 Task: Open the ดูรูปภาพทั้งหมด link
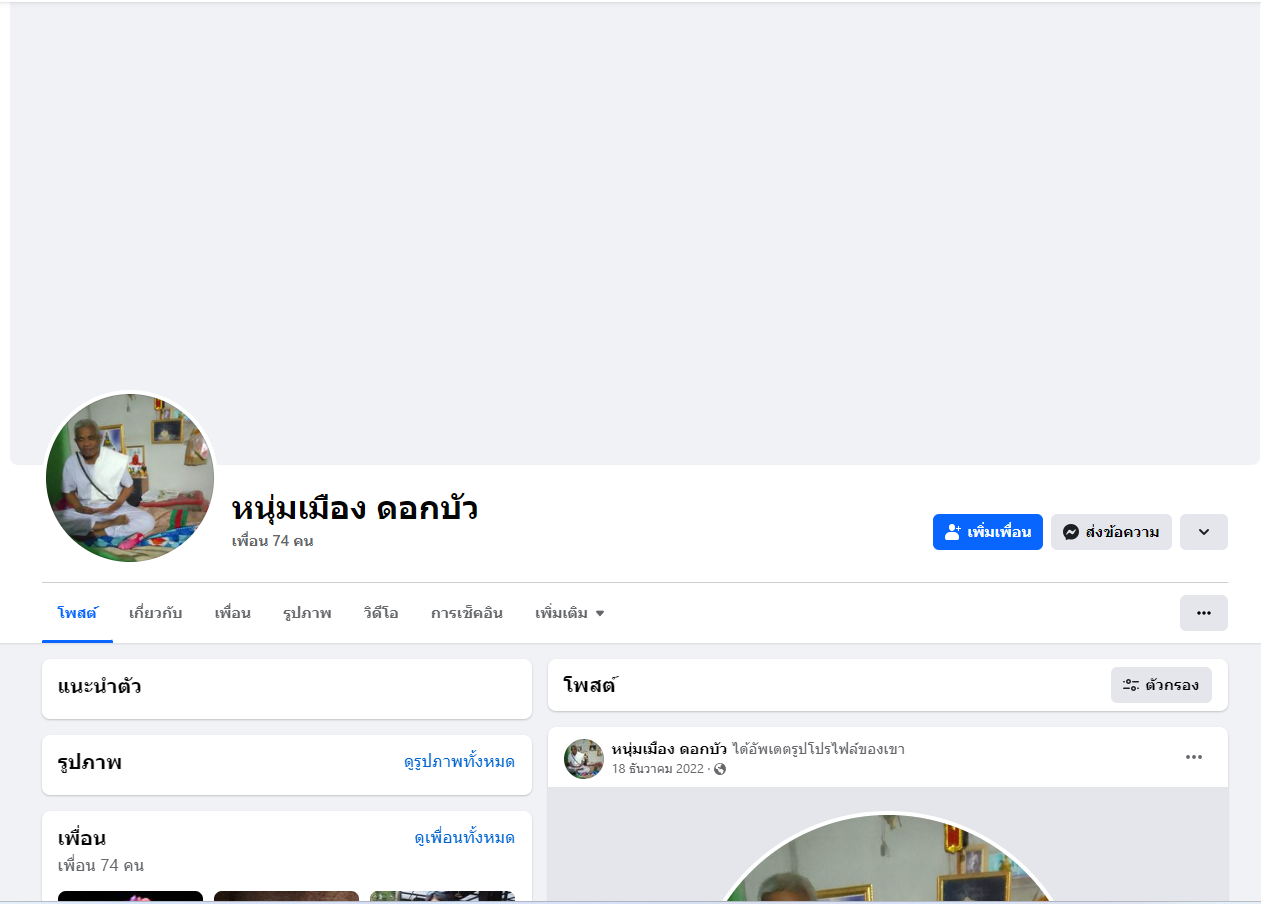(x=459, y=762)
